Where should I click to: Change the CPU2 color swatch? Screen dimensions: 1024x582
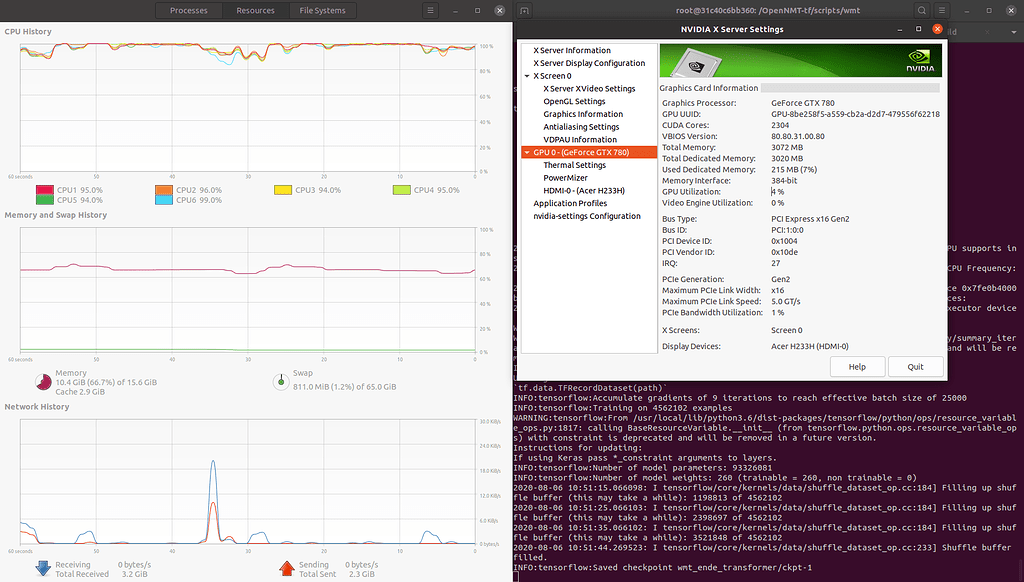(x=164, y=190)
